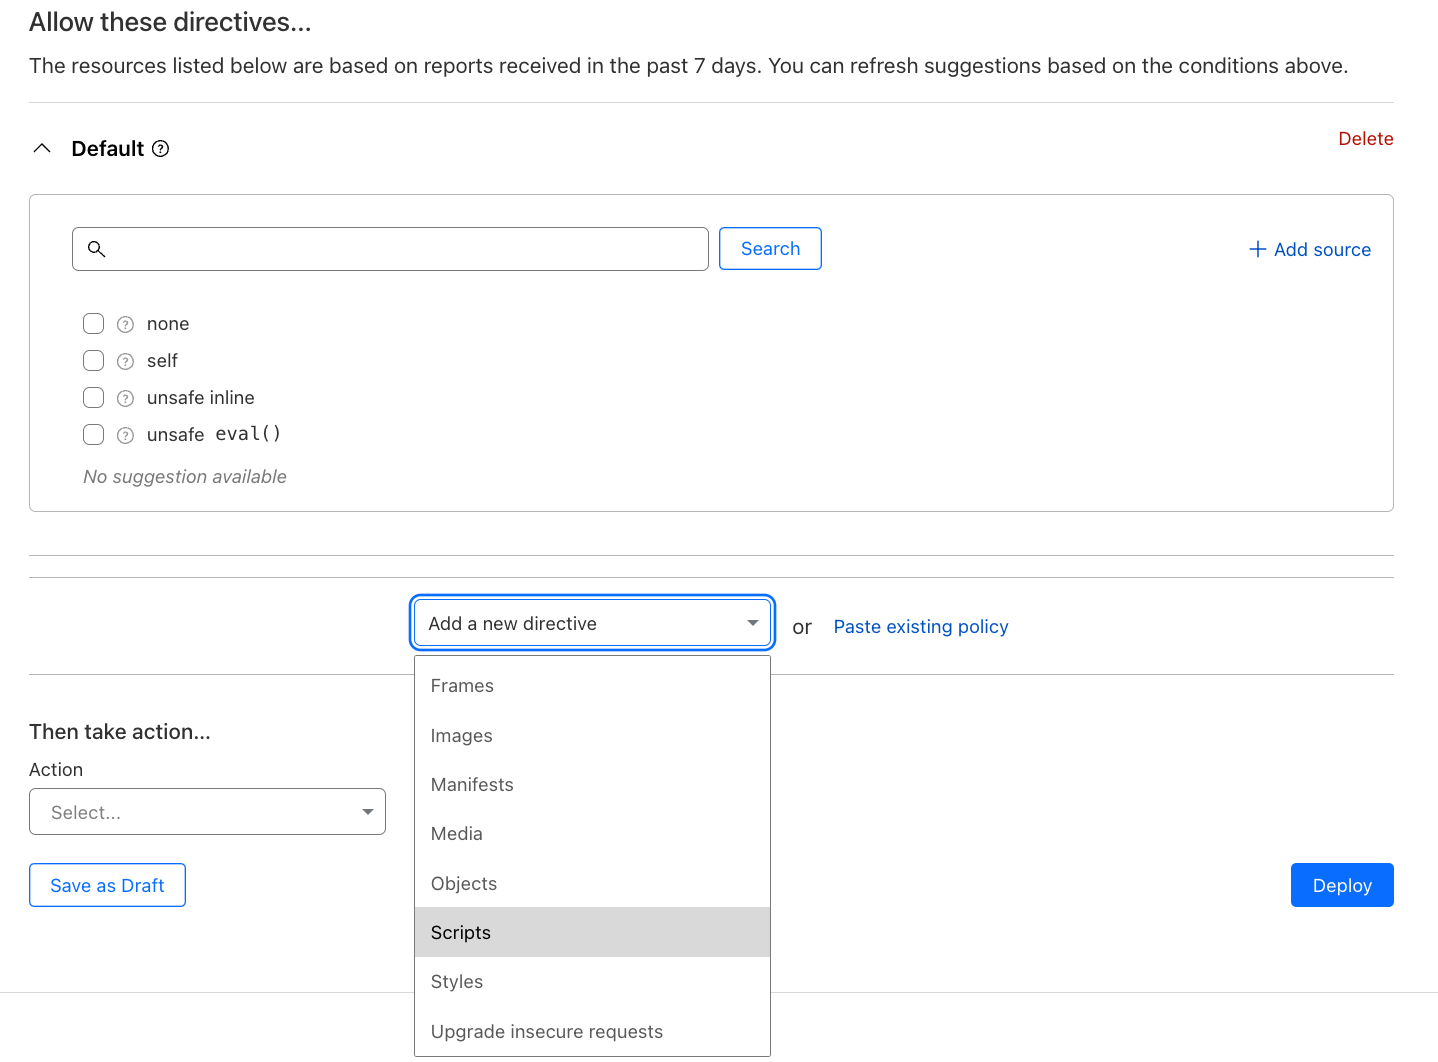
Task: Click the Deploy button
Action: 1342,885
